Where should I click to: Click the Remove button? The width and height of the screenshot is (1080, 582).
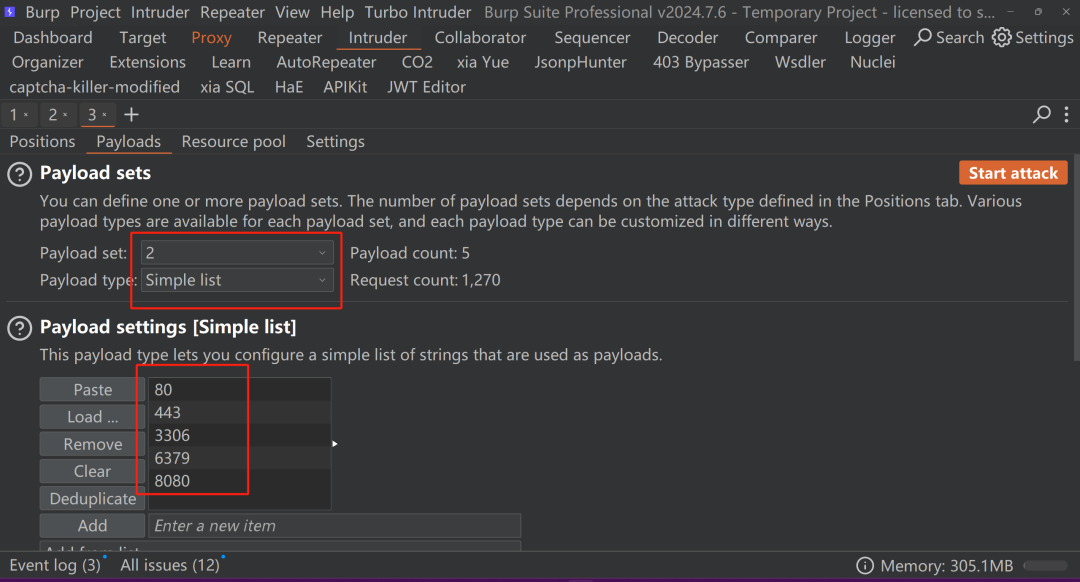[x=92, y=444]
